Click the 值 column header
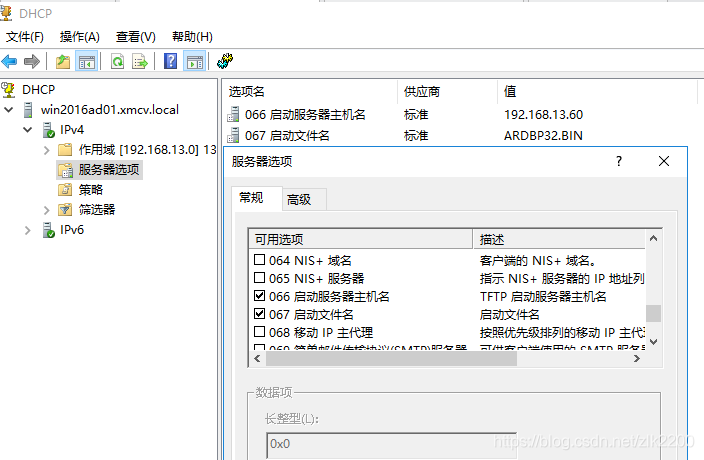This screenshot has height=460, width=704. pyautogui.click(x=597, y=92)
